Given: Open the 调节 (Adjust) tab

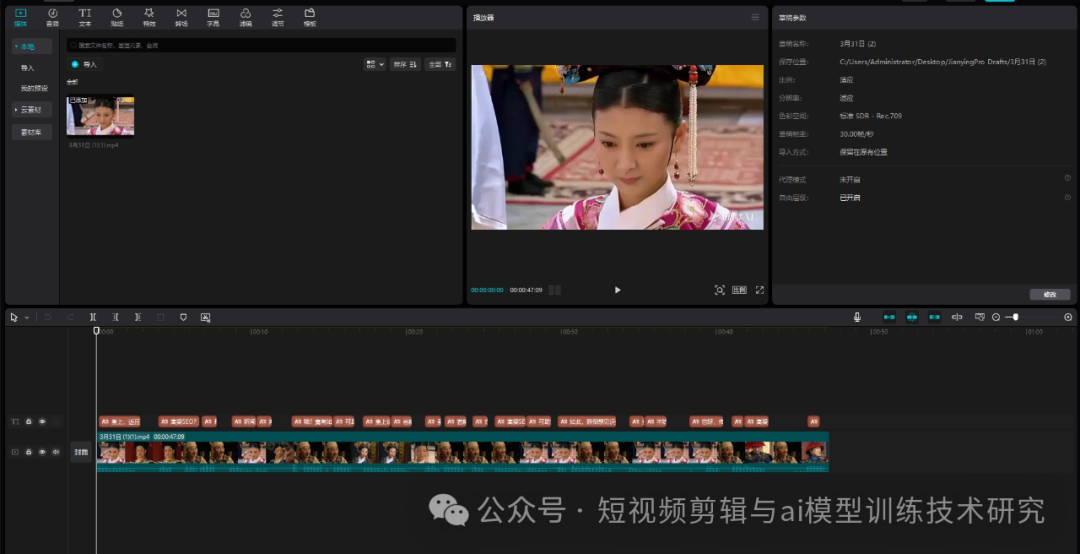Looking at the screenshot, I should [x=278, y=17].
